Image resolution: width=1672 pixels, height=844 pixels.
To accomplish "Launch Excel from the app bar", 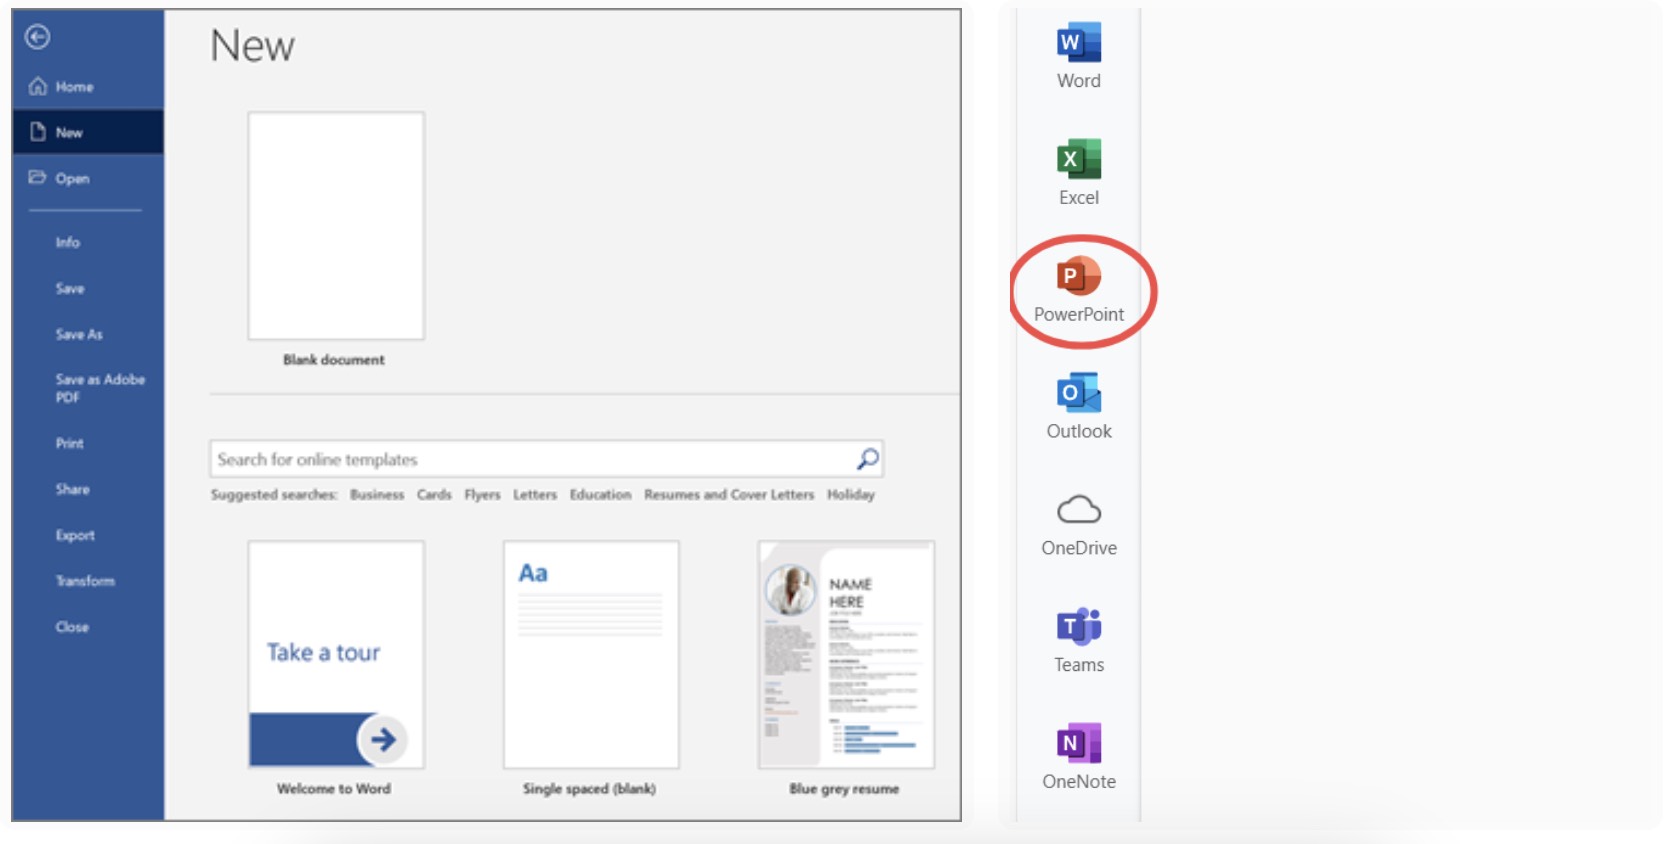I will pyautogui.click(x=1079, y=173).
